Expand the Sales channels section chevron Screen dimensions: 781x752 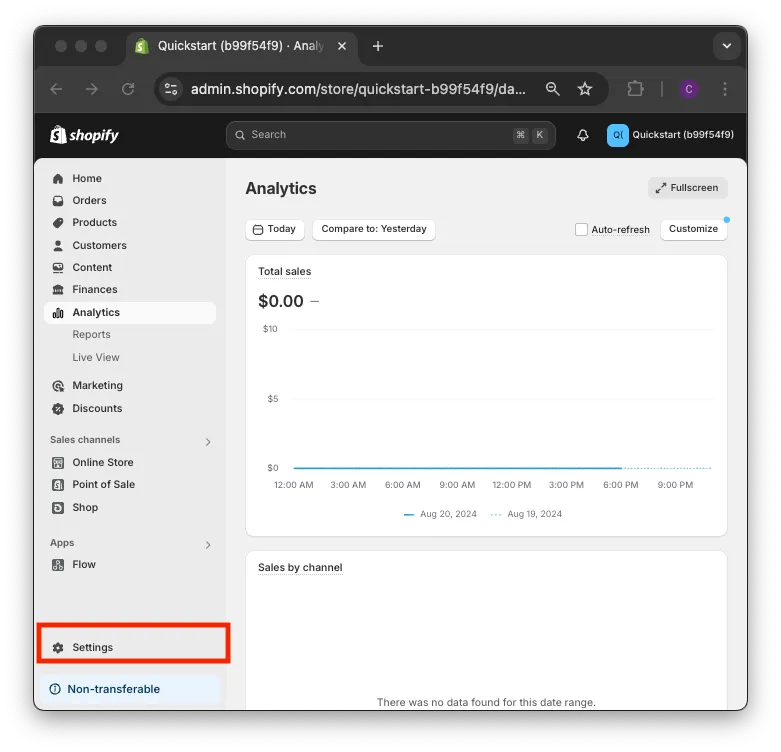(208, 442)
